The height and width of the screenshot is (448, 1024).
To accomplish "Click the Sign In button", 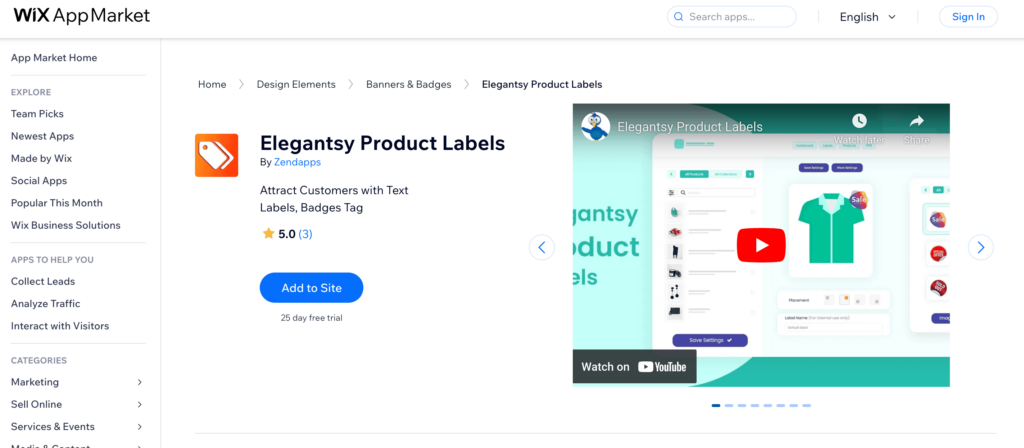I will [968, 17].
